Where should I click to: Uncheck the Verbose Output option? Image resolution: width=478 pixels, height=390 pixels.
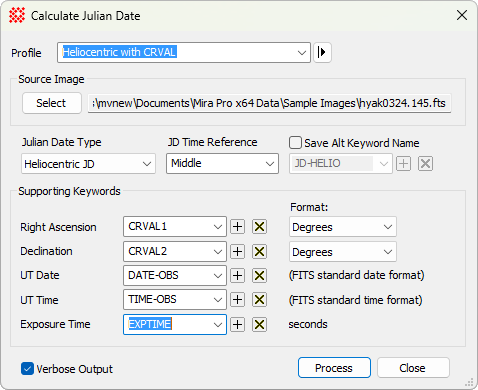pyautogui.click(x=27, y=369)
